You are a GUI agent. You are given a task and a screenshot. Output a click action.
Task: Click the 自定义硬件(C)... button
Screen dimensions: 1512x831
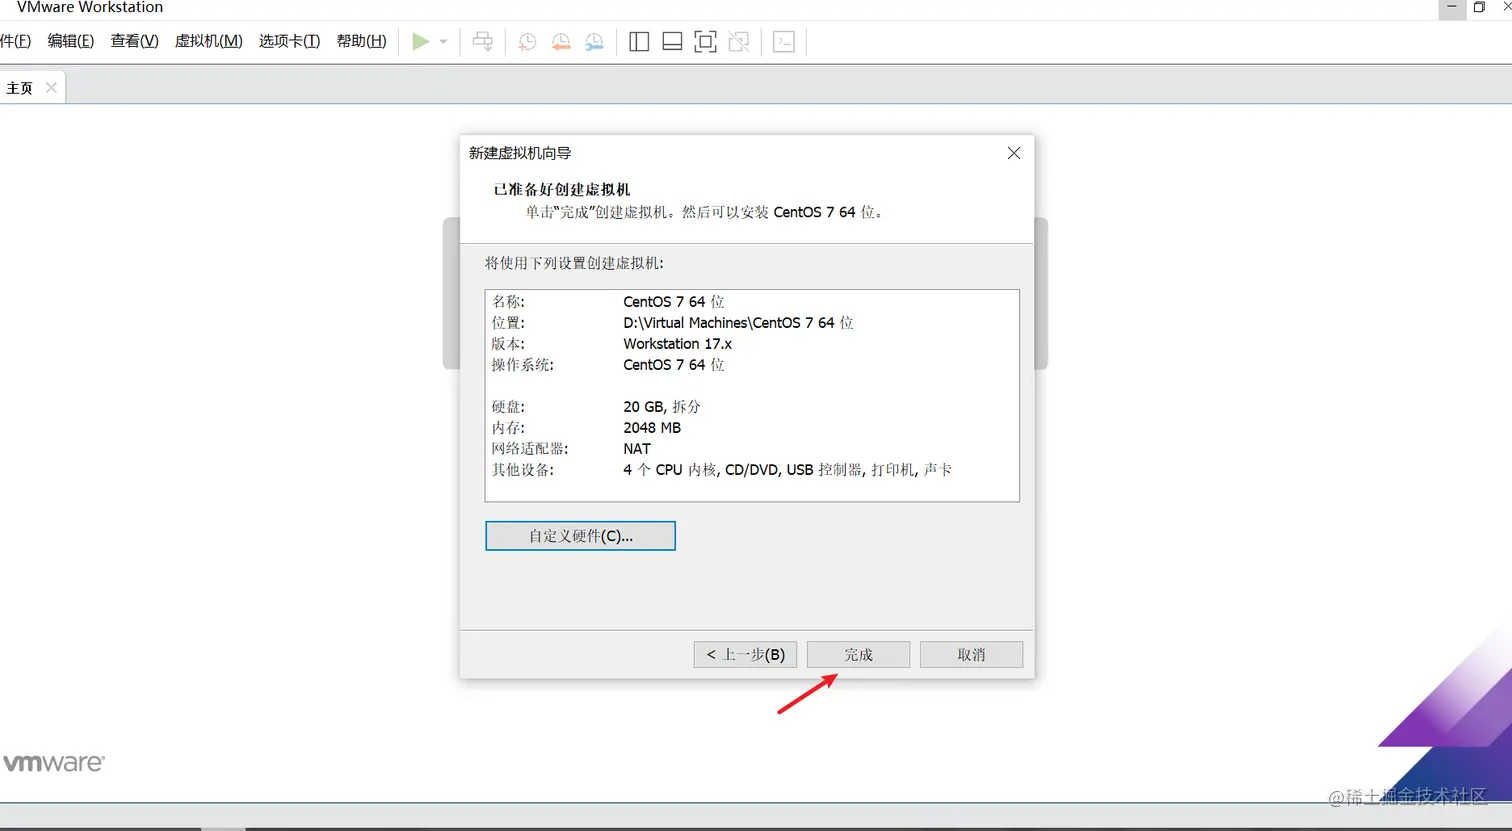580,536
